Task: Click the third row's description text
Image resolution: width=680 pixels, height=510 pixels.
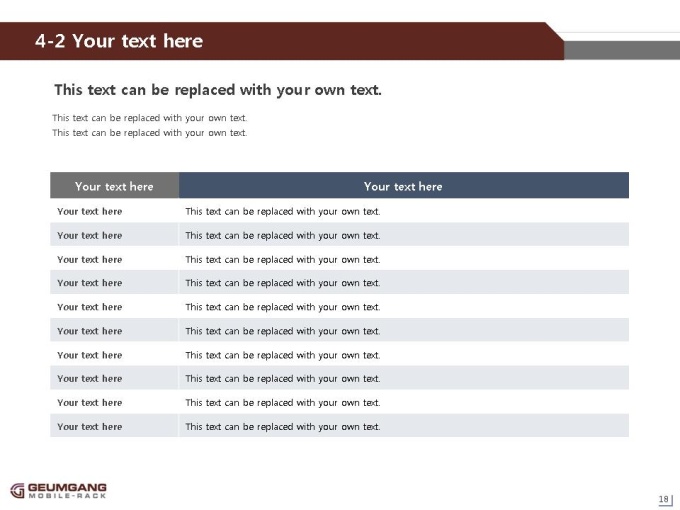Action: click(283, 260)
